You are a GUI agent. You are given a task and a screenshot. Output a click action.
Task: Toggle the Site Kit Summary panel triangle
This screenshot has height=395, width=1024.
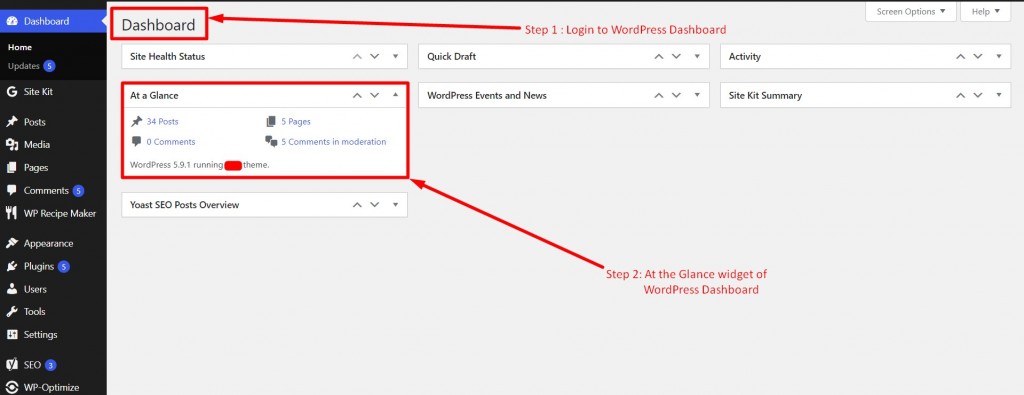pyautogui.click(x=999, y=95)
